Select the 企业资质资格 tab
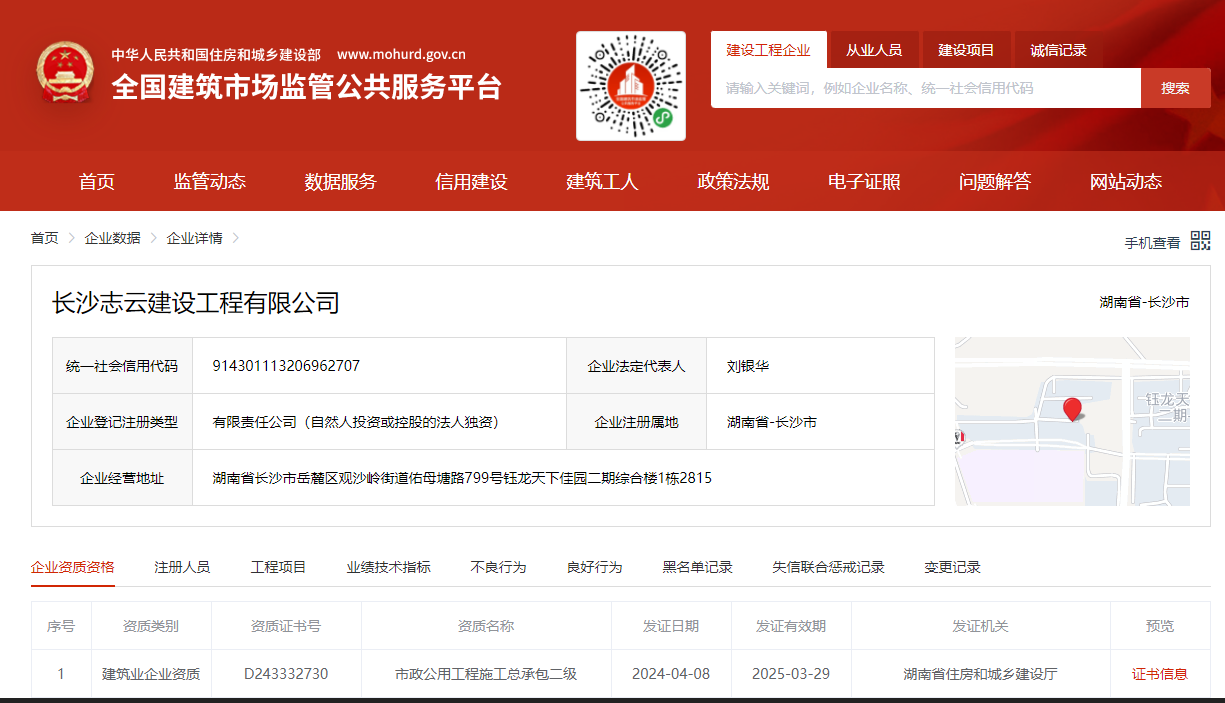The image size is (1225, 703). point(72,567)
